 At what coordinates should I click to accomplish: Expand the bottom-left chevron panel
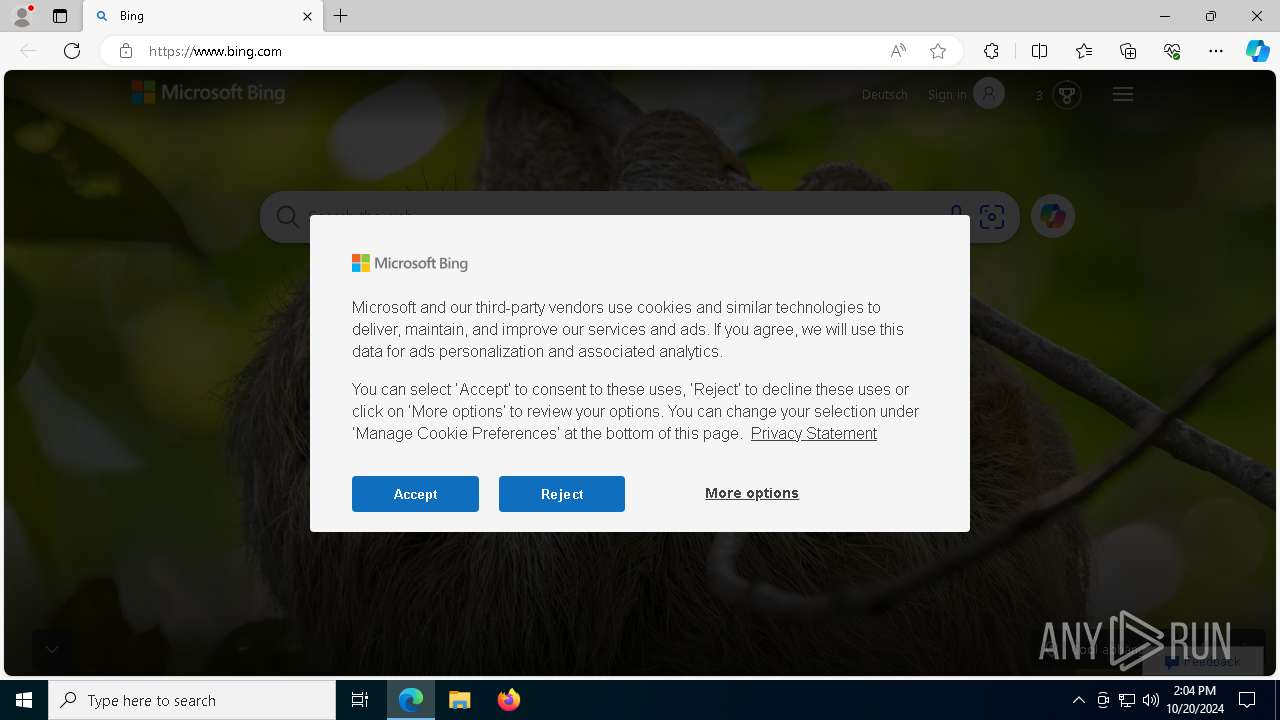tap(52, 649)
